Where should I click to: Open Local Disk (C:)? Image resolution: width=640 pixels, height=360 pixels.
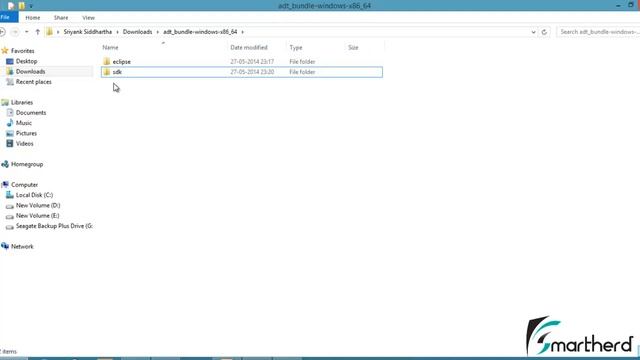point(34,195)
